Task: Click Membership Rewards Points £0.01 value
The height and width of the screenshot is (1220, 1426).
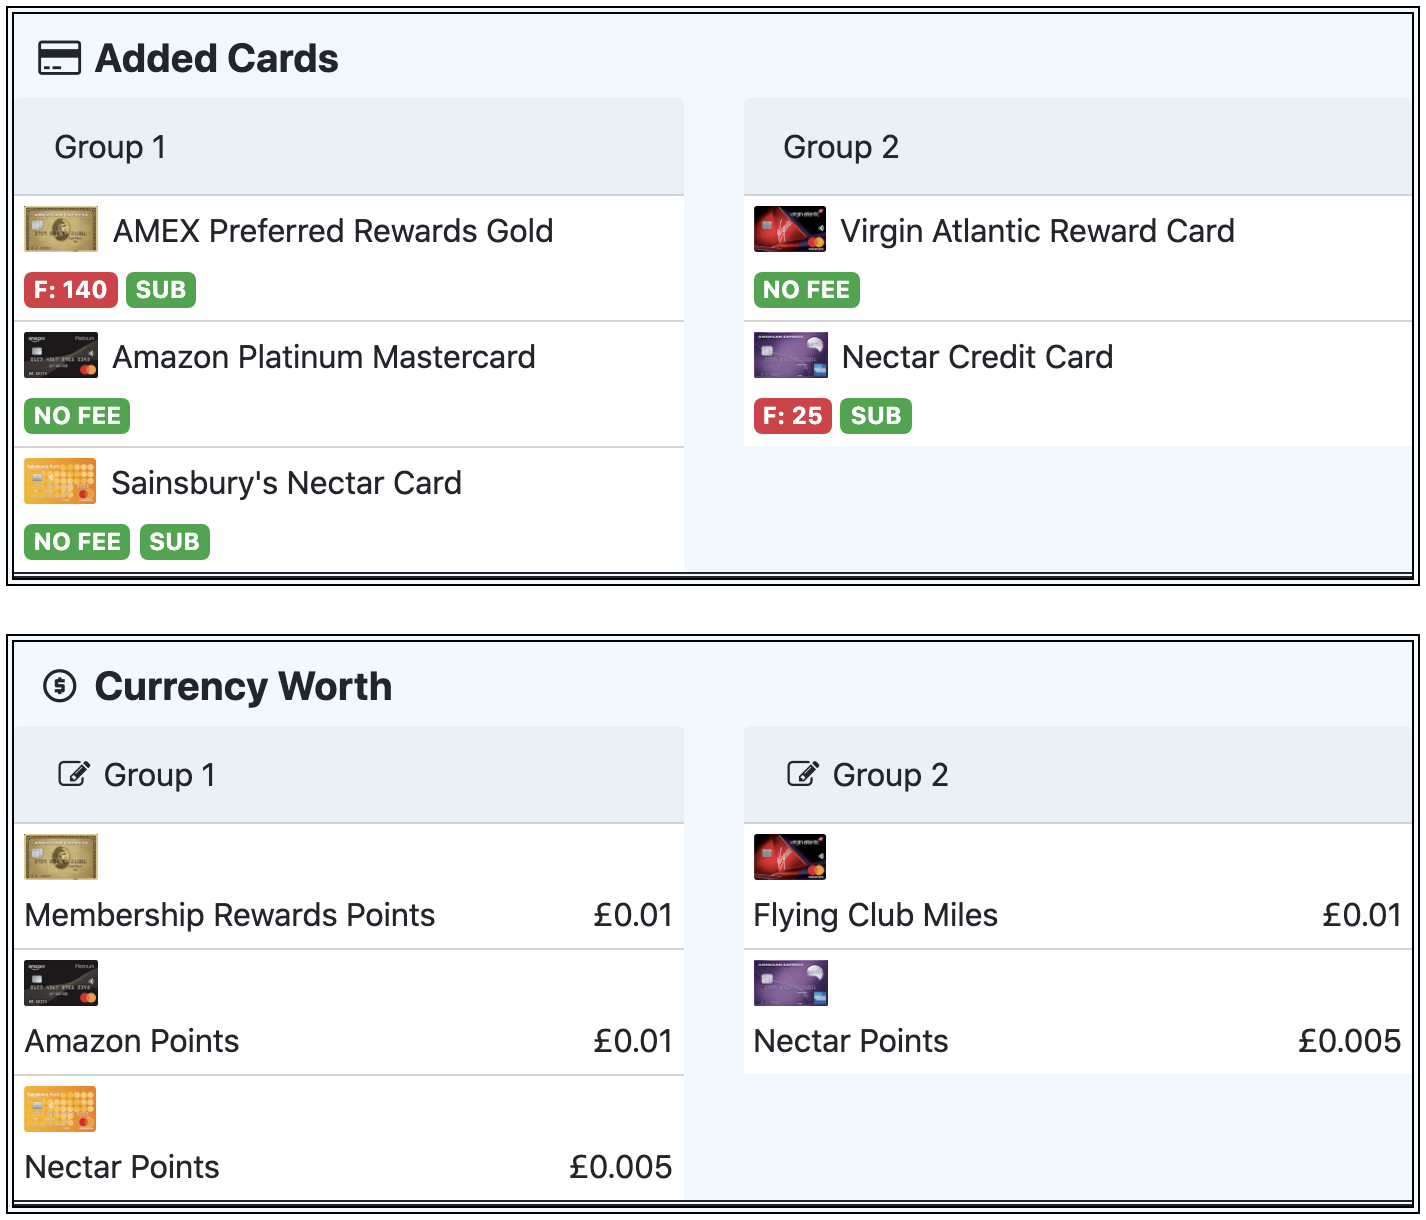Action: 633,915
